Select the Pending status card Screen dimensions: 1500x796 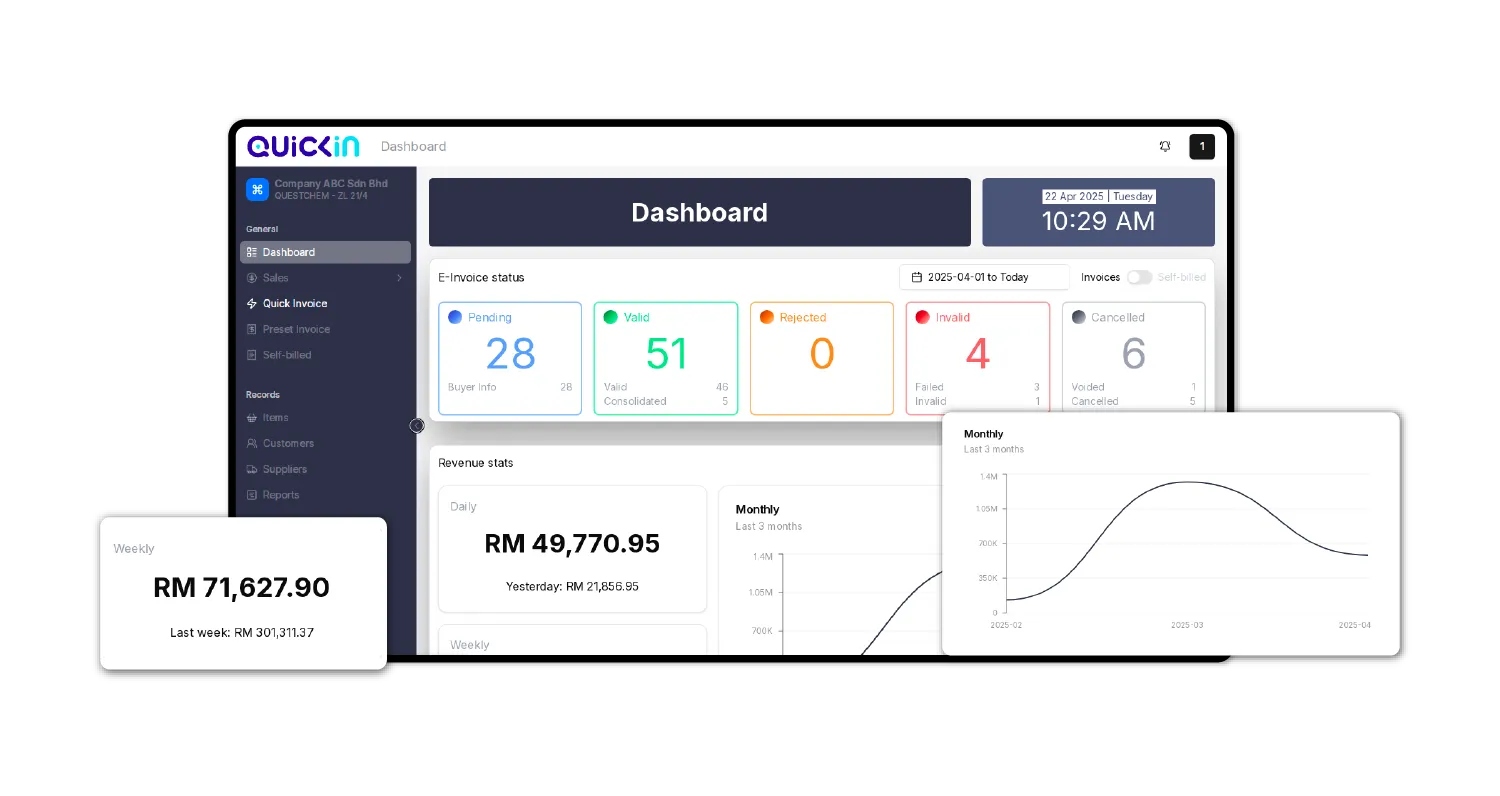click(510, 358)
